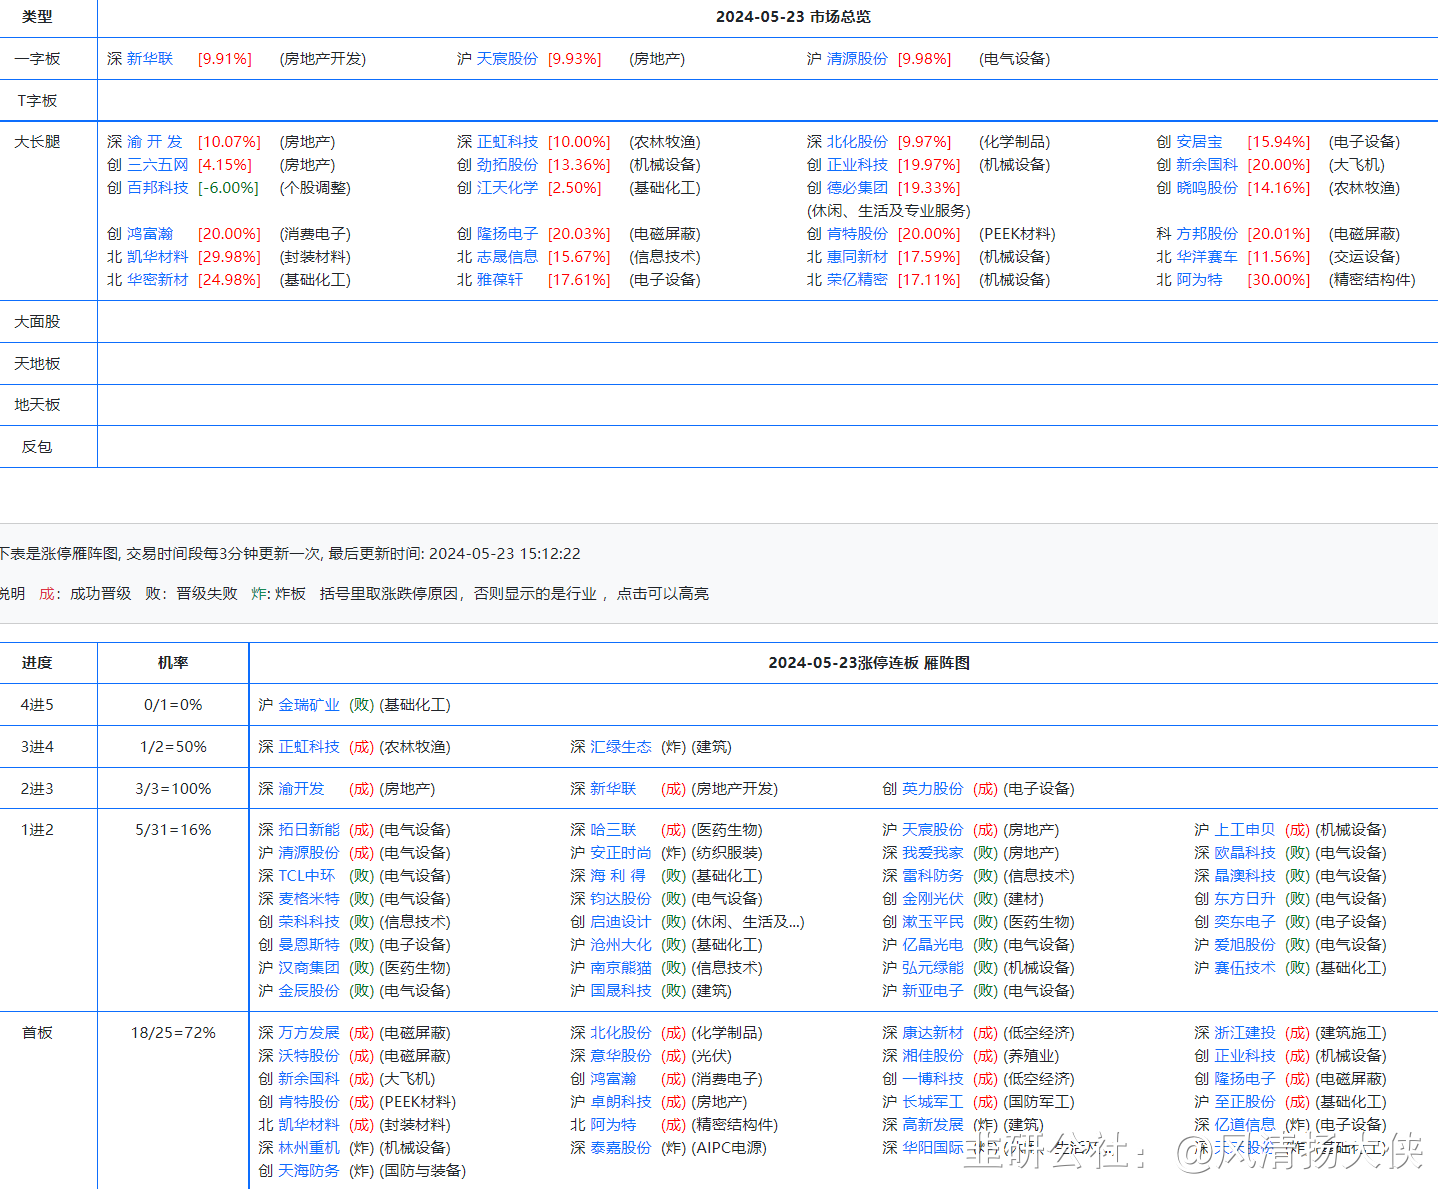The height and width of the screenshot is (1189, 1438).
Task: Open 金瑞矿业 in the 4进5 row
Action: [x=309, y=705]
